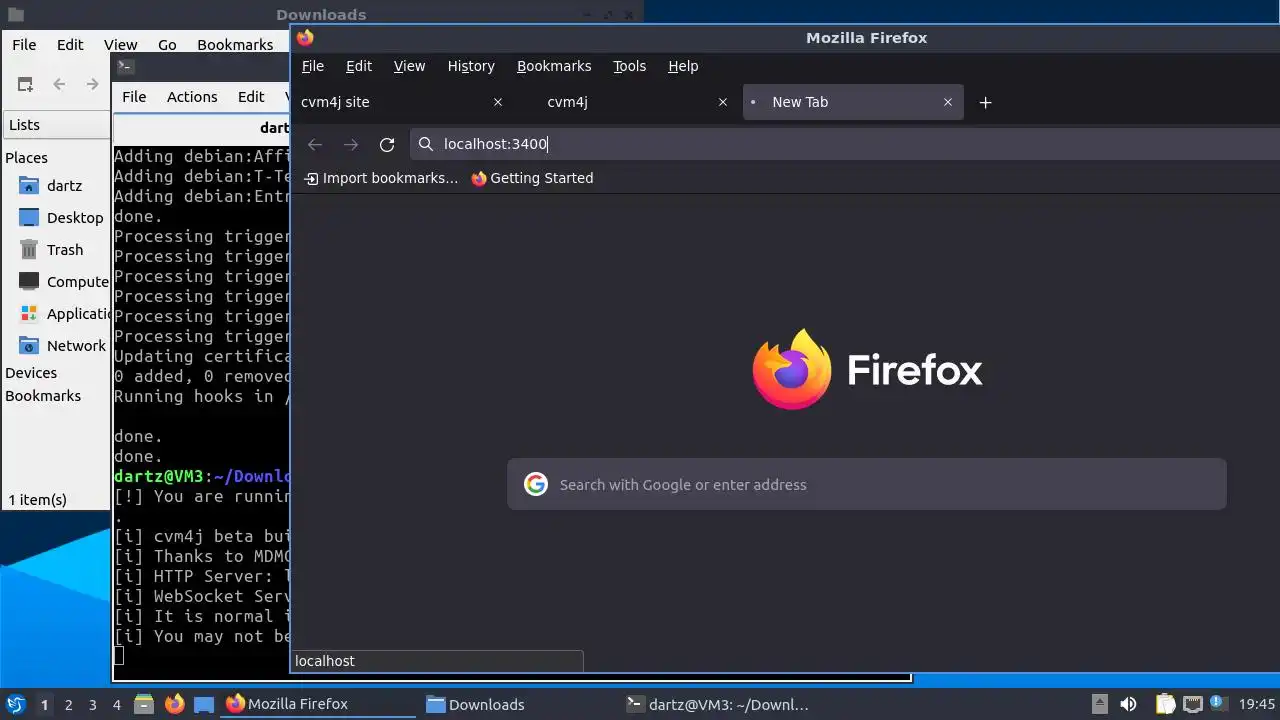1280x720 pixels.
Task: Switch to workspace 2
Action: click(68, 705)
